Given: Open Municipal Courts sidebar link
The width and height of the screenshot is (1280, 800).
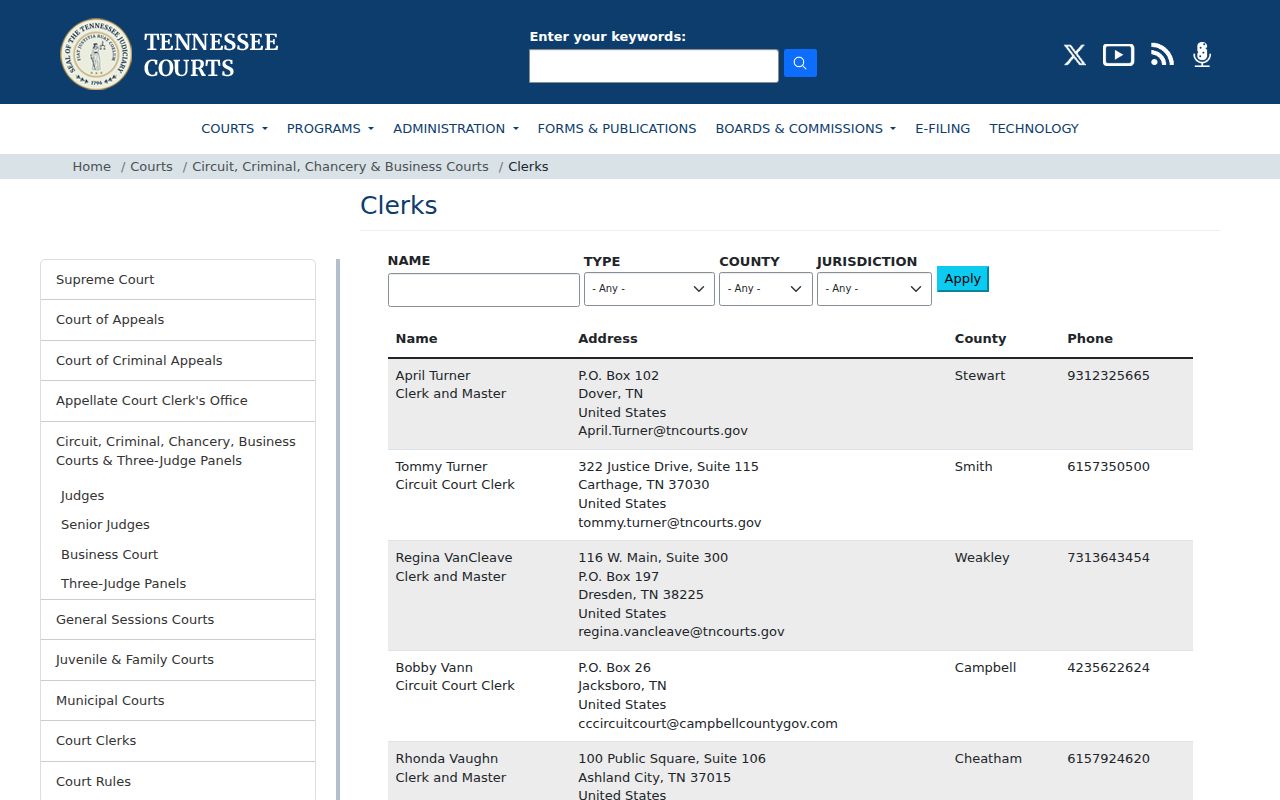Looking at the screenshot, I should pyautogui.click(x=178, y=701).
